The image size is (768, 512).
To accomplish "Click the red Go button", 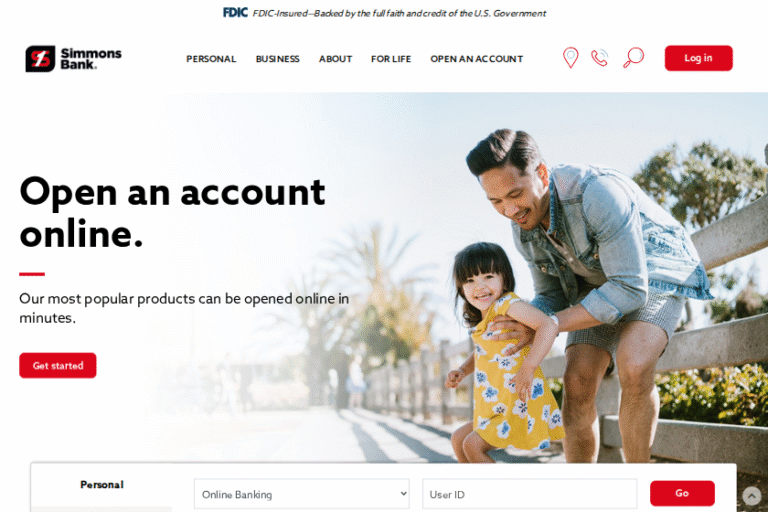I will [682, 493].
